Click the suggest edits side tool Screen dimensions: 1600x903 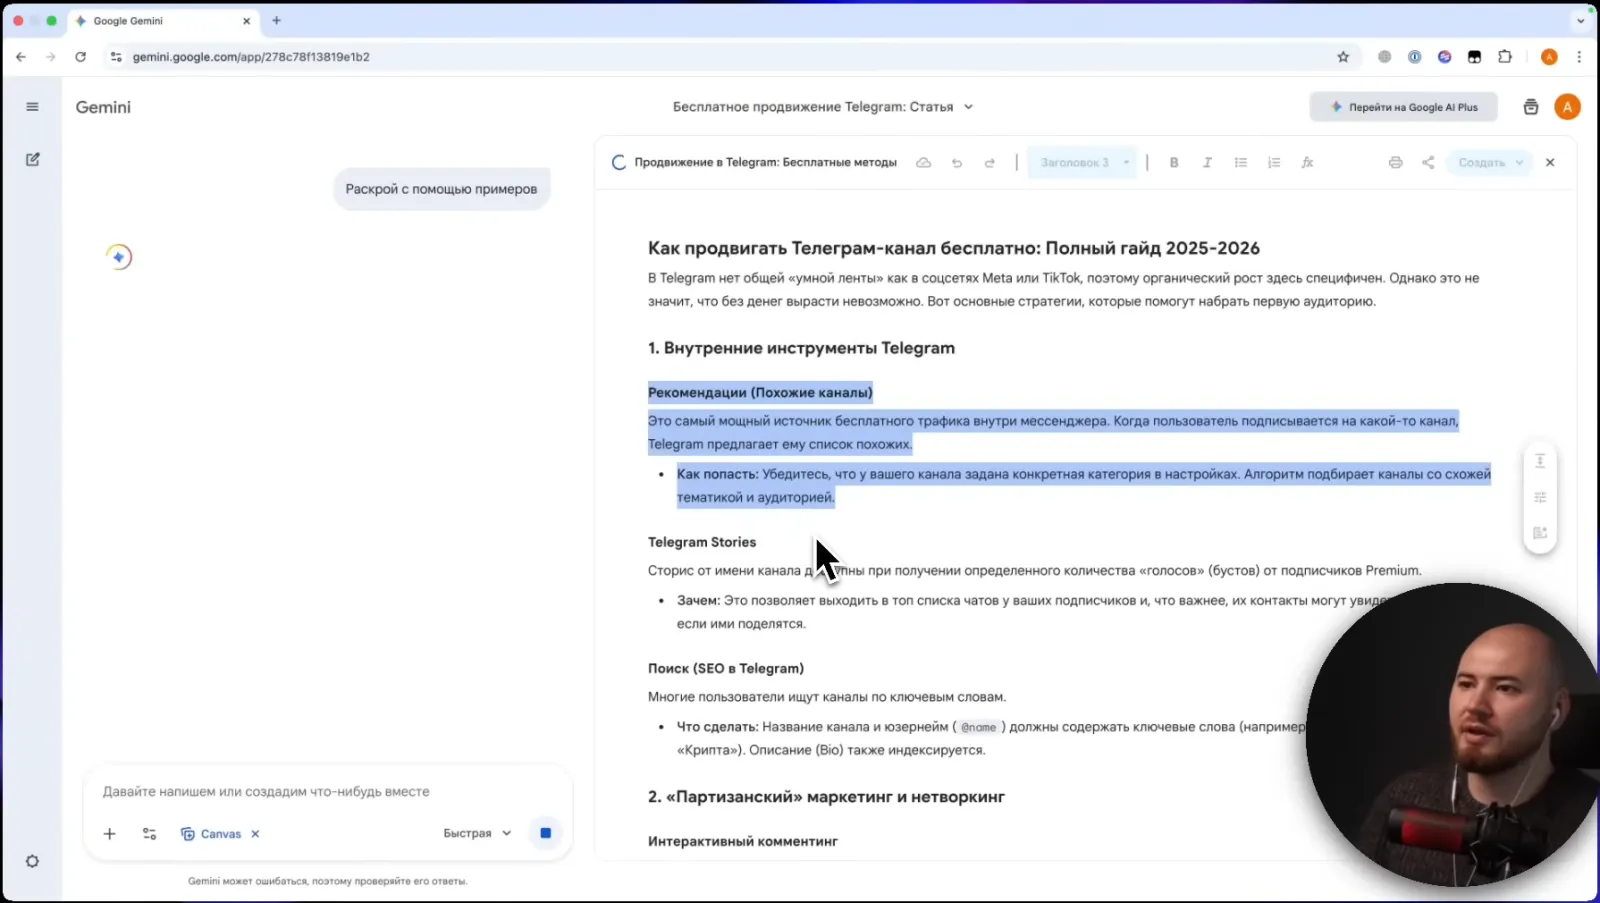(1540, 533)
